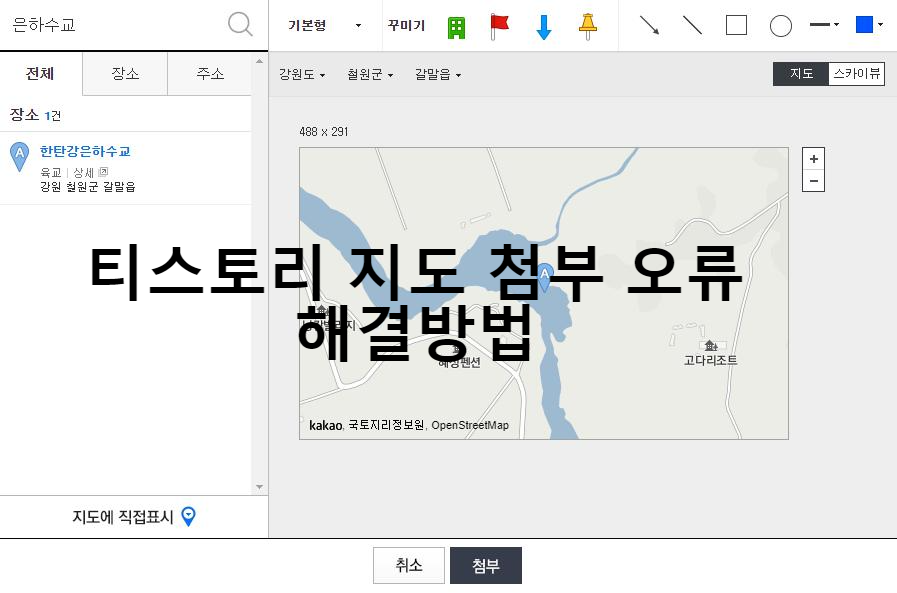The image size is (897, 593).
Task: Expand the 갈말읍 town dropdown
Action: pyautogui.click(x=438, y=74)
